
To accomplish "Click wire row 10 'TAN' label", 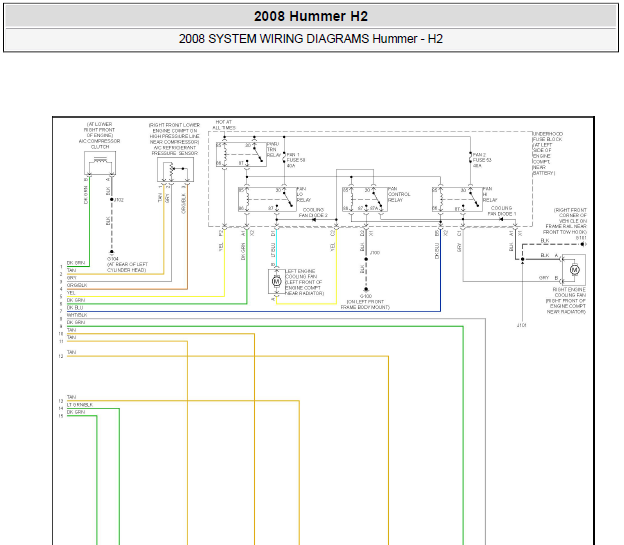I will point(71,330).
